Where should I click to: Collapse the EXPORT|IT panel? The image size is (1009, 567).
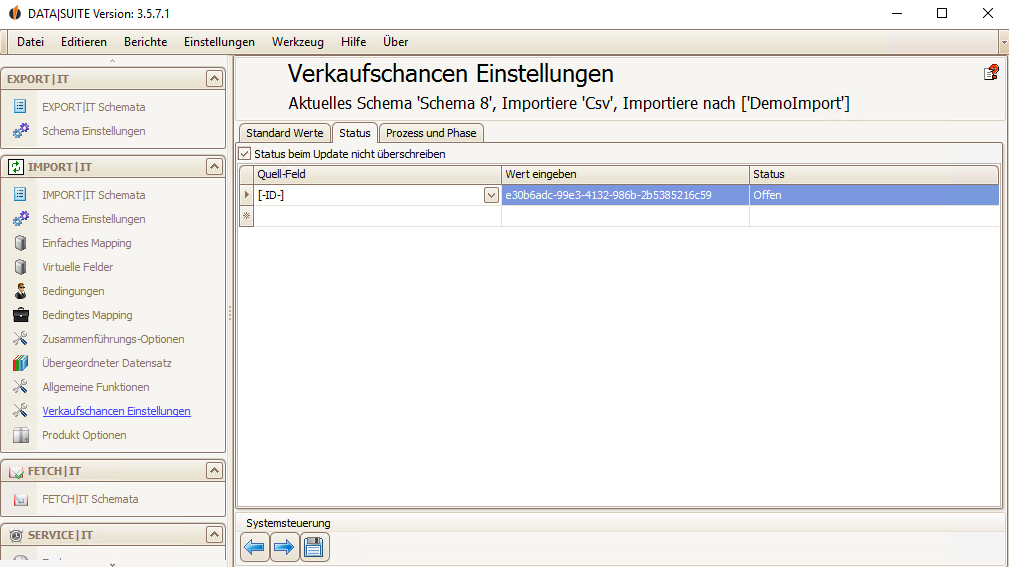(x=214, y=79)
